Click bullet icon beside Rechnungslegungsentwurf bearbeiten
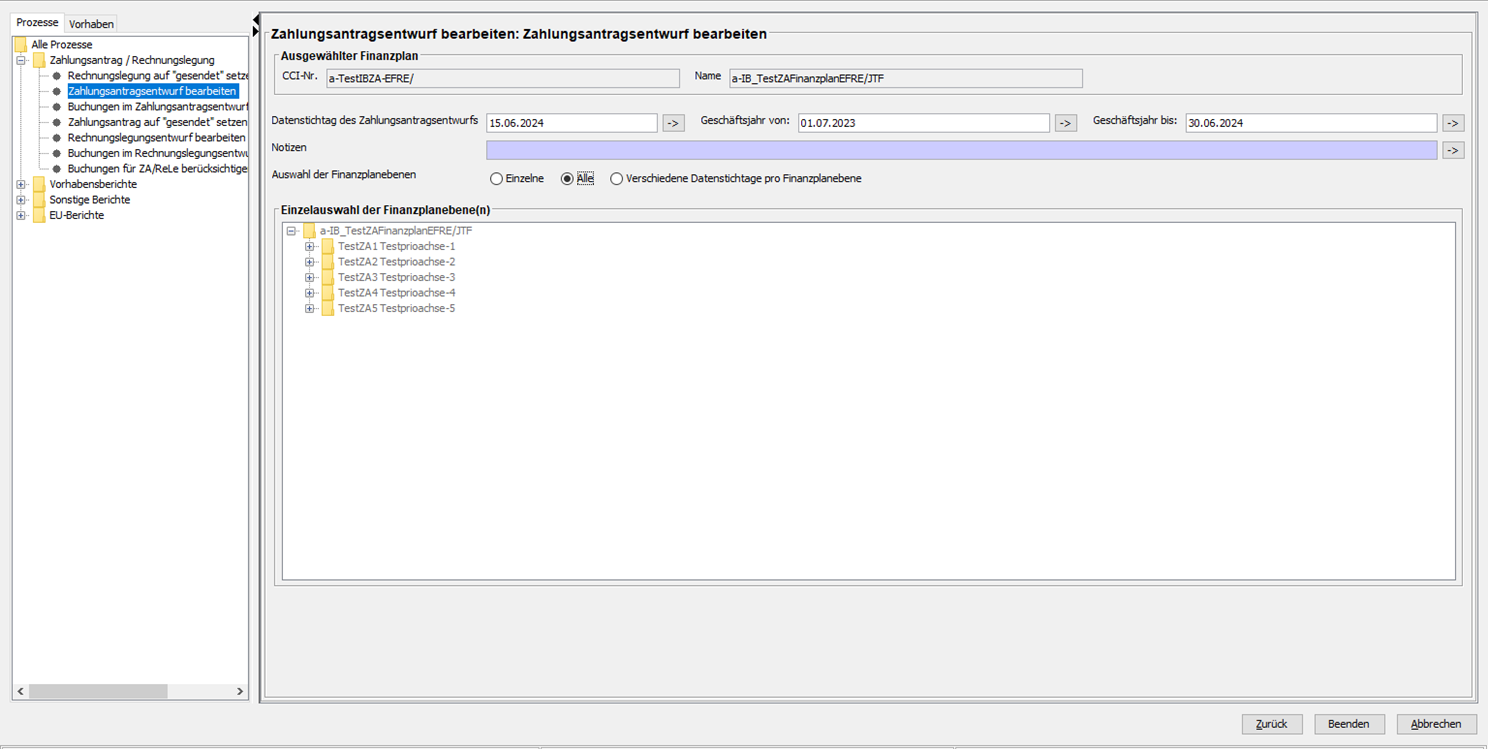 [x=57, y=138]
